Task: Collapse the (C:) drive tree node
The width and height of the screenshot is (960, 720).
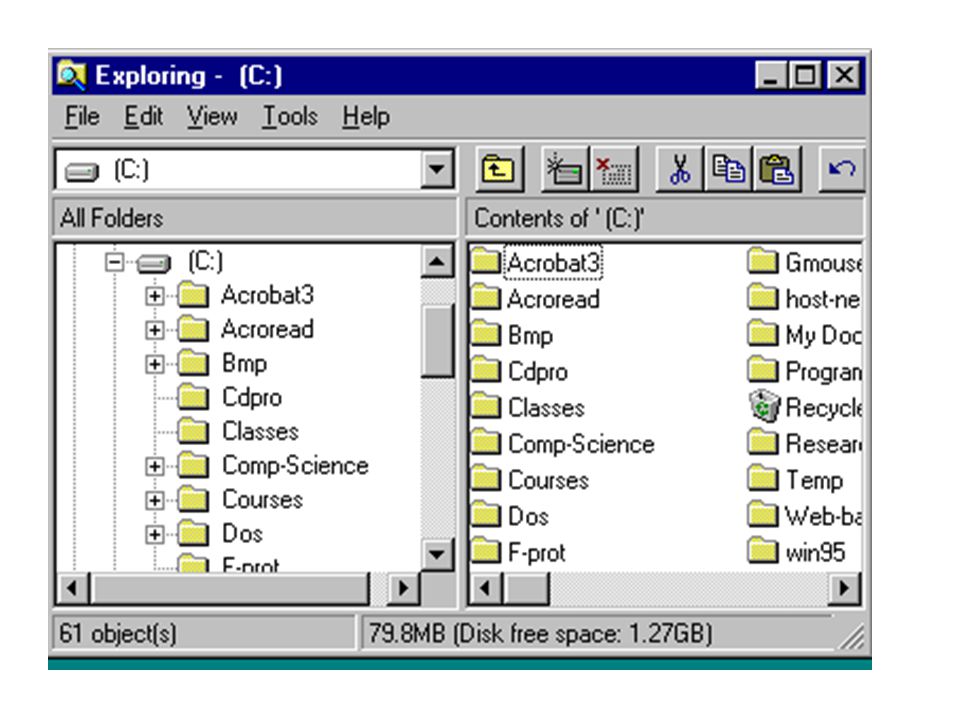Action: (114, 262)
